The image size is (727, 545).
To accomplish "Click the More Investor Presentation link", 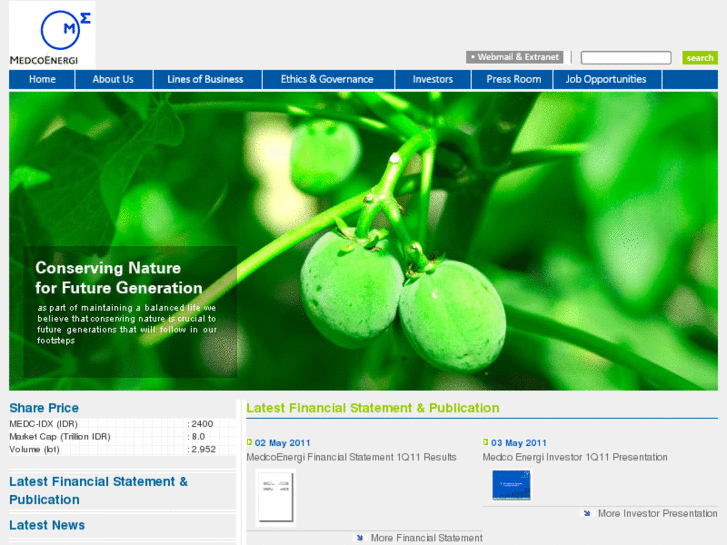I will coord(657,513).
